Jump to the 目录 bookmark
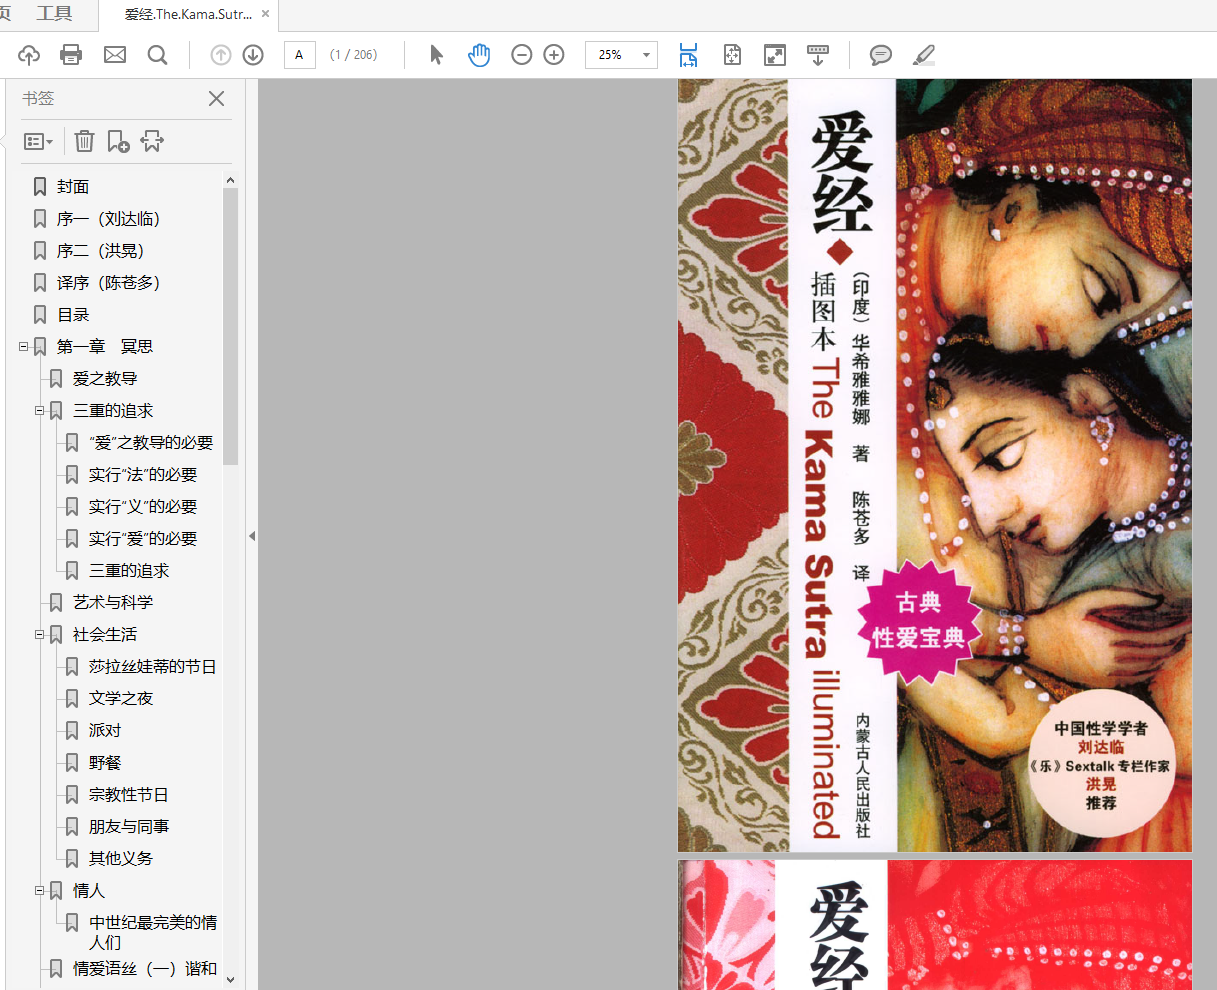1217x990 pixels. pyautogui.click(x=73, y=315)
